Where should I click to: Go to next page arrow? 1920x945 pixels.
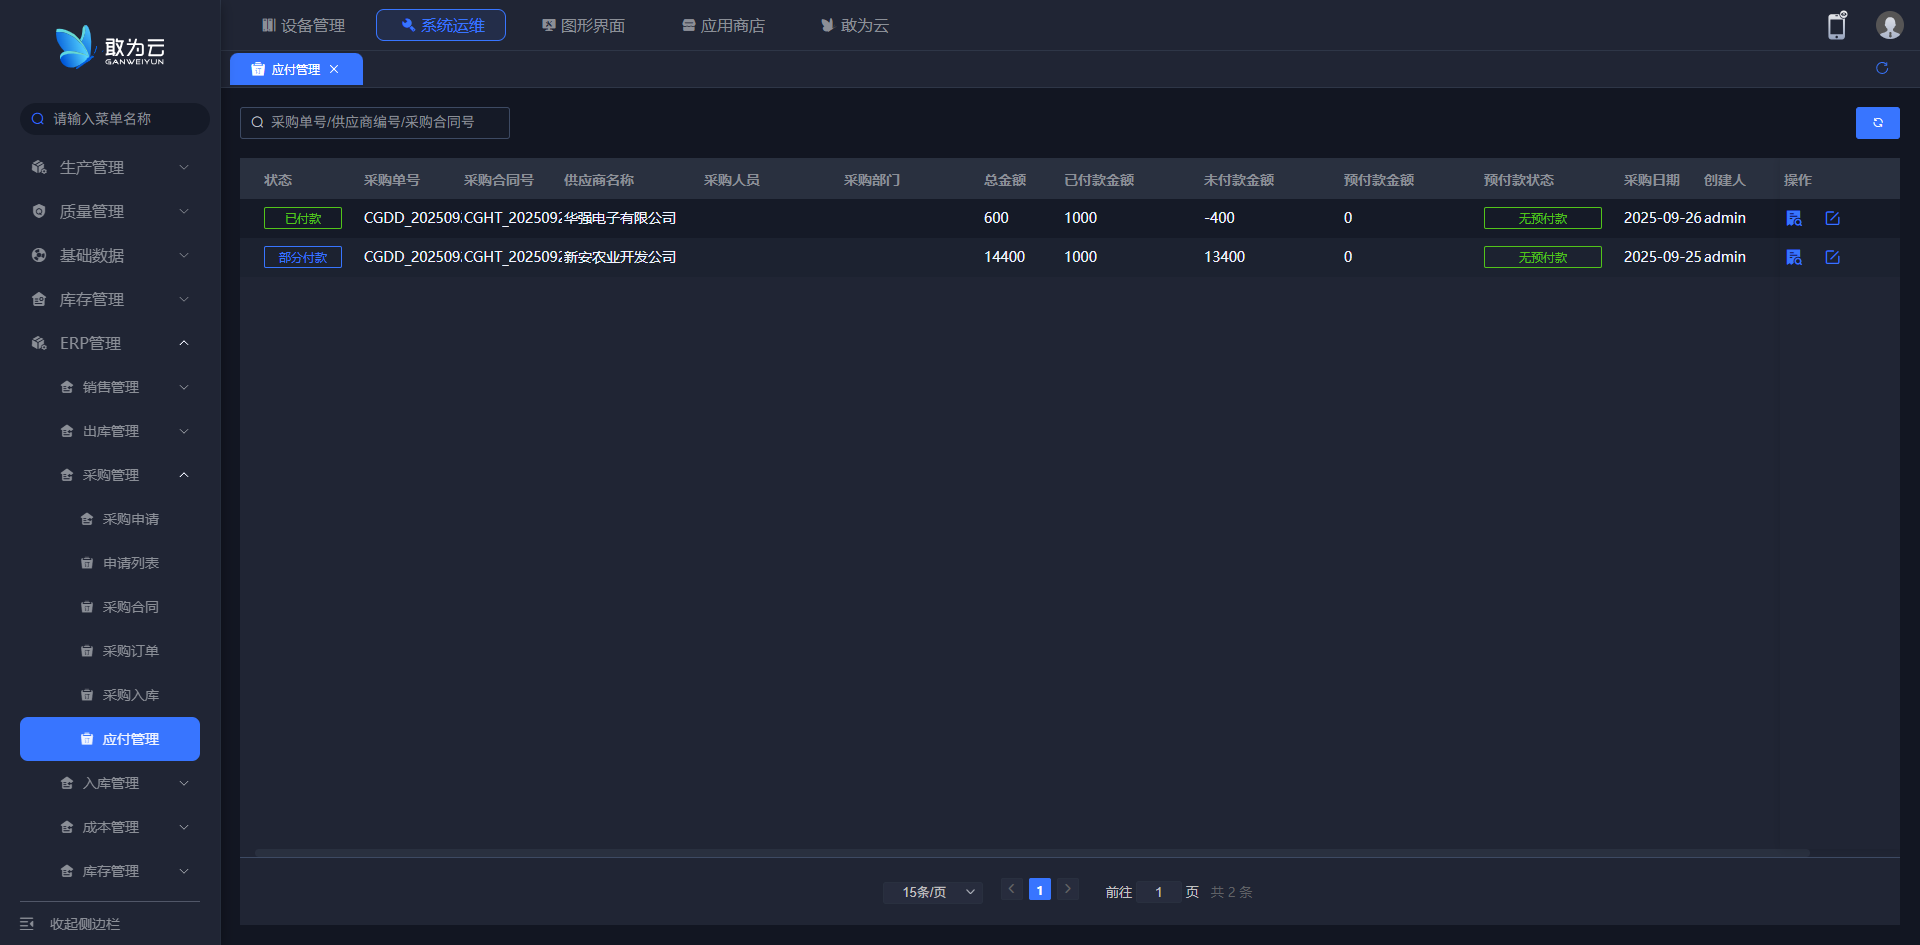(1068, 889)
